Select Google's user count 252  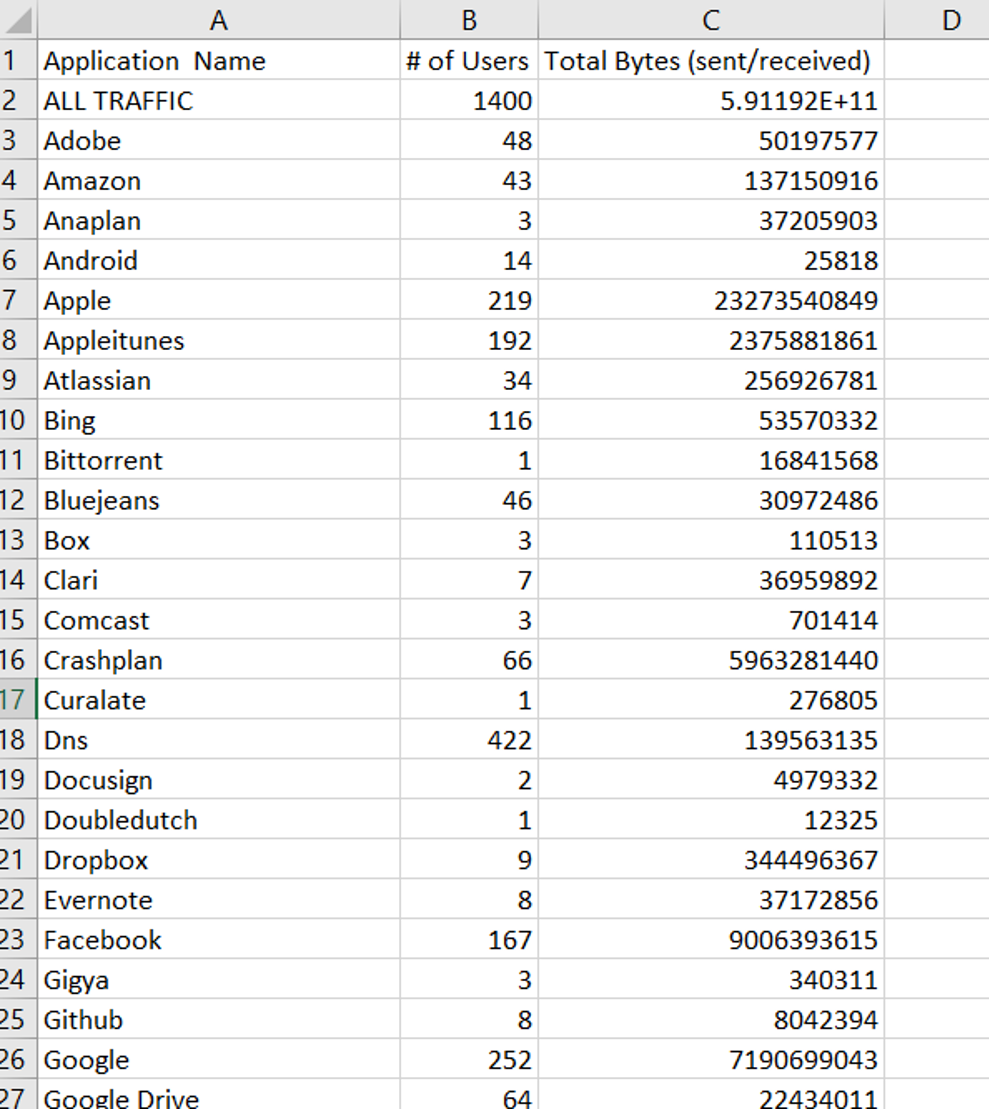click(x=469, y=1060)
